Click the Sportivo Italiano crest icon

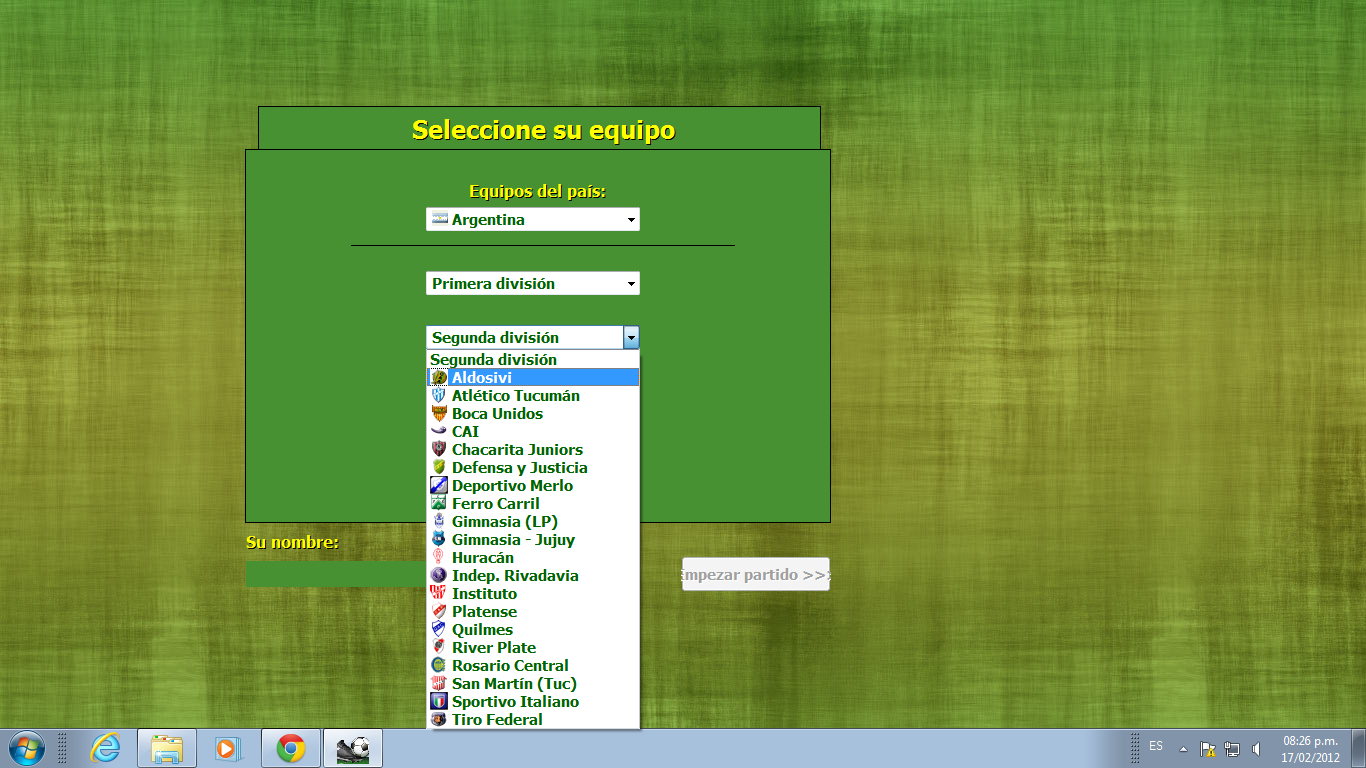438,702
